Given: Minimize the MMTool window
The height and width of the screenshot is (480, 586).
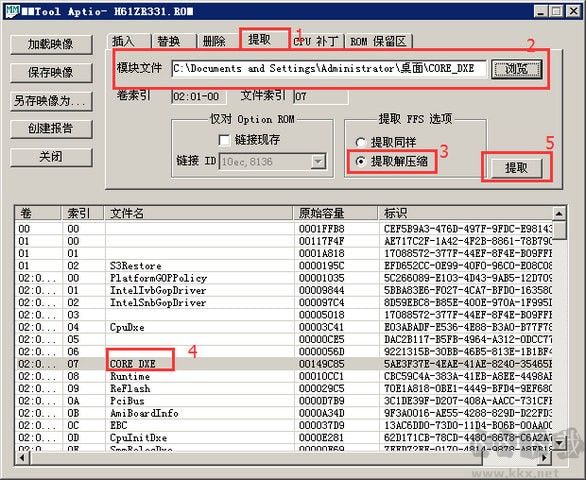Looking at the screenshot, I should pyautogui.click(x=540, y=11).
